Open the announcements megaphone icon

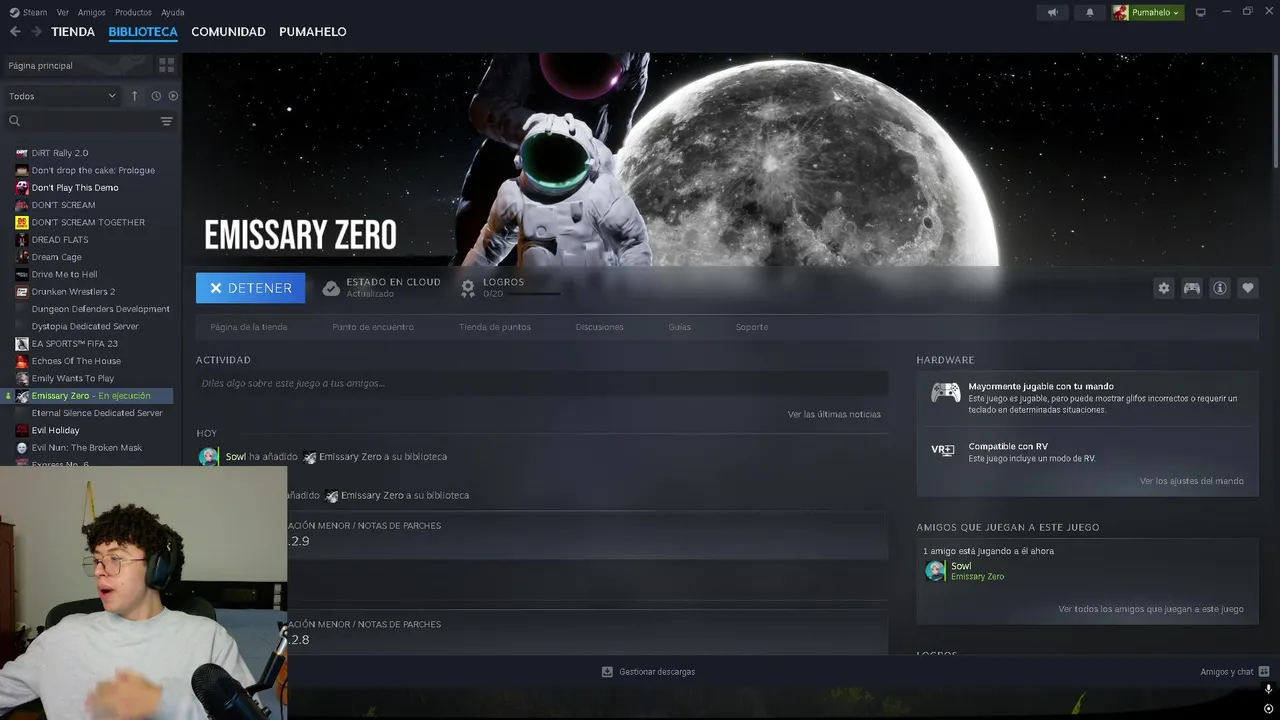coord(1052,12)
